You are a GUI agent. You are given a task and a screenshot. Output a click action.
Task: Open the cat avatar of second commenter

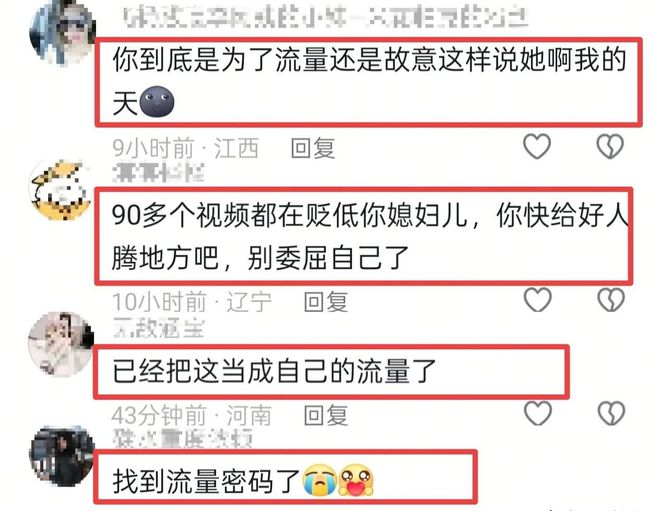tap(61, 190)
